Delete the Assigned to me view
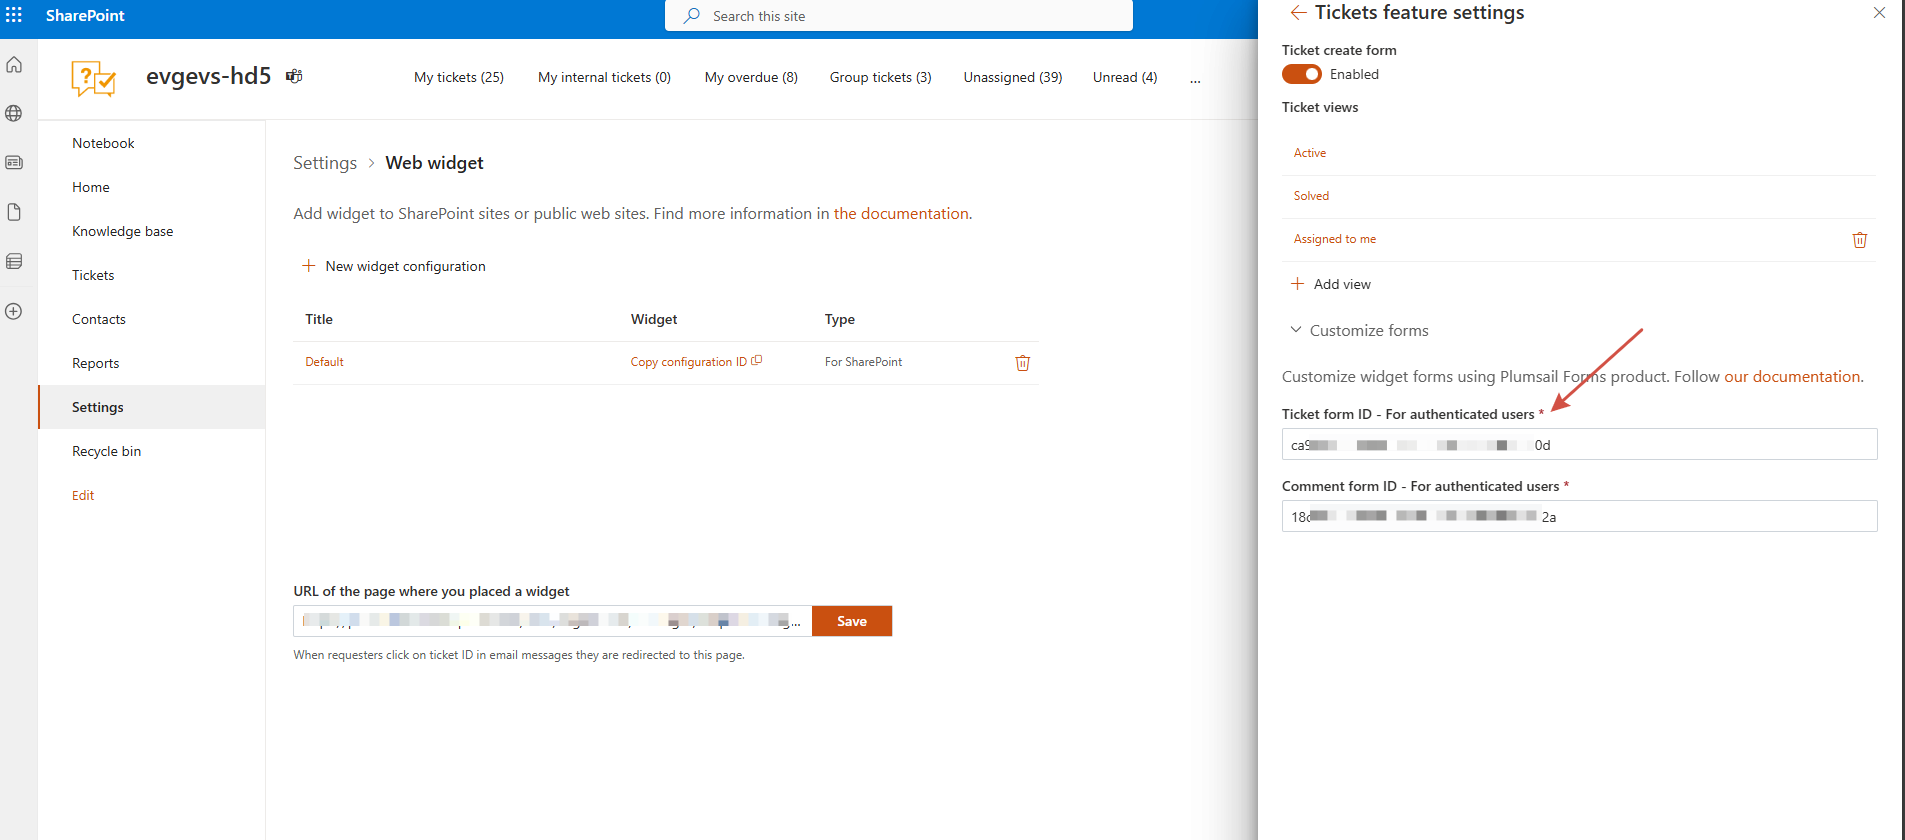Image resolution: width=1905 pixels, height=840 pixels. pyautogui.click(x=1859, y=240)
